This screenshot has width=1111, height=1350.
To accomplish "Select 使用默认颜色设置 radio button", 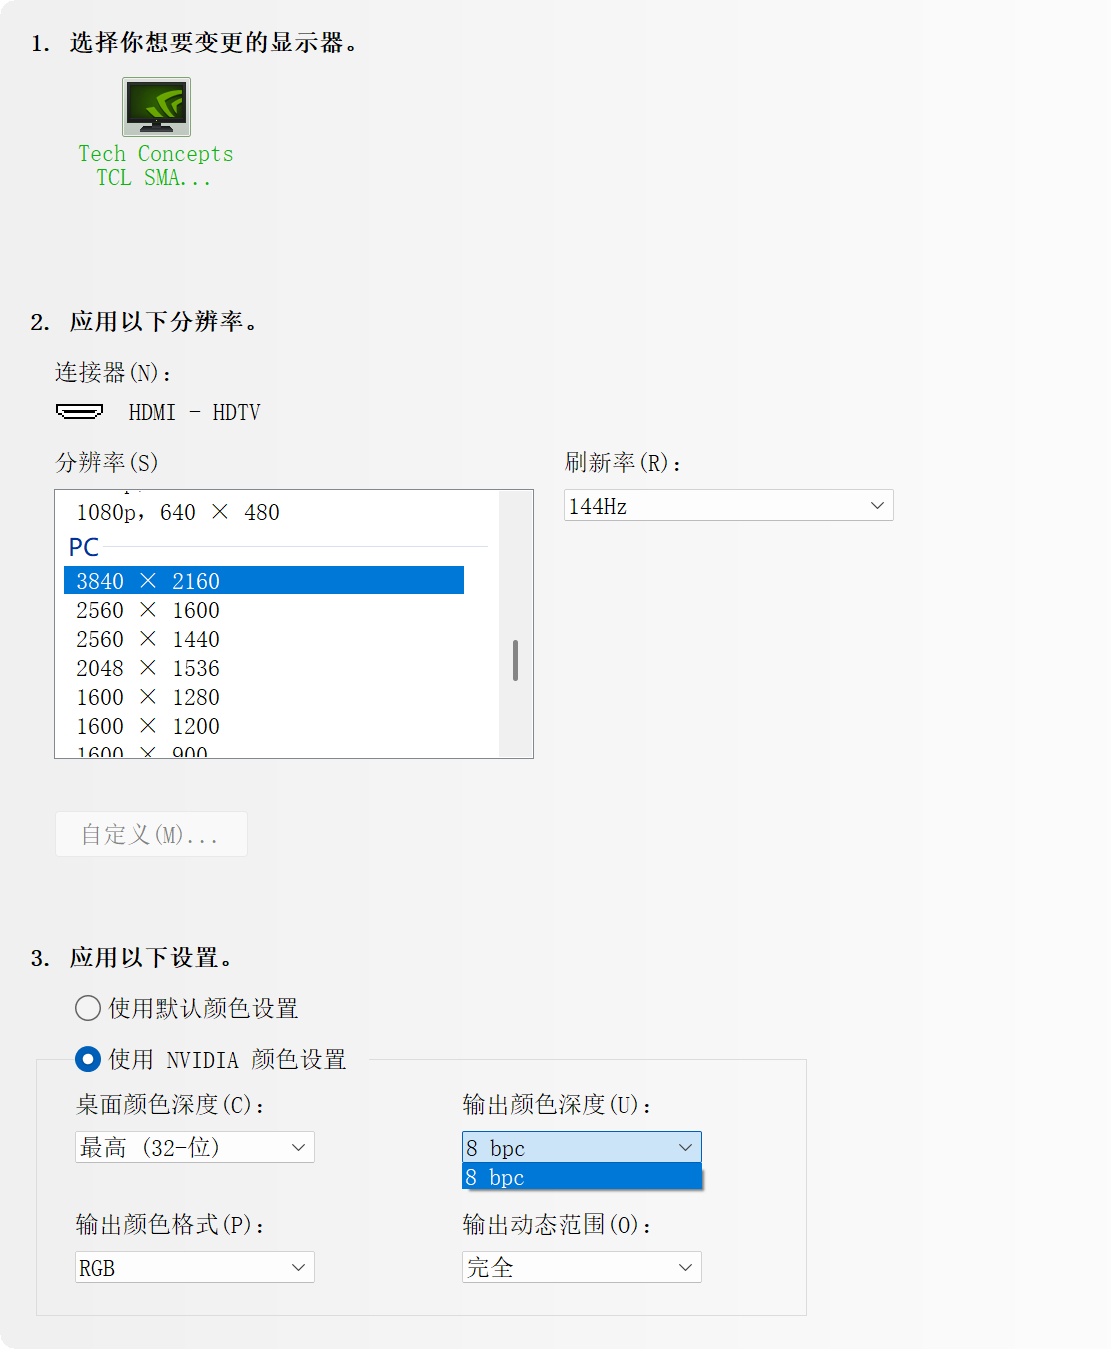I will point(87,1008).
